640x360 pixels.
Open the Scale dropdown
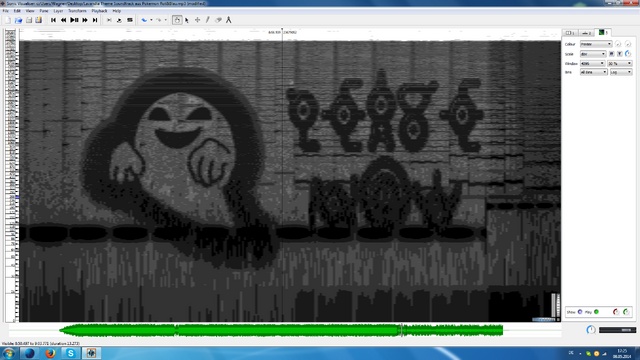tap(593, 54)
